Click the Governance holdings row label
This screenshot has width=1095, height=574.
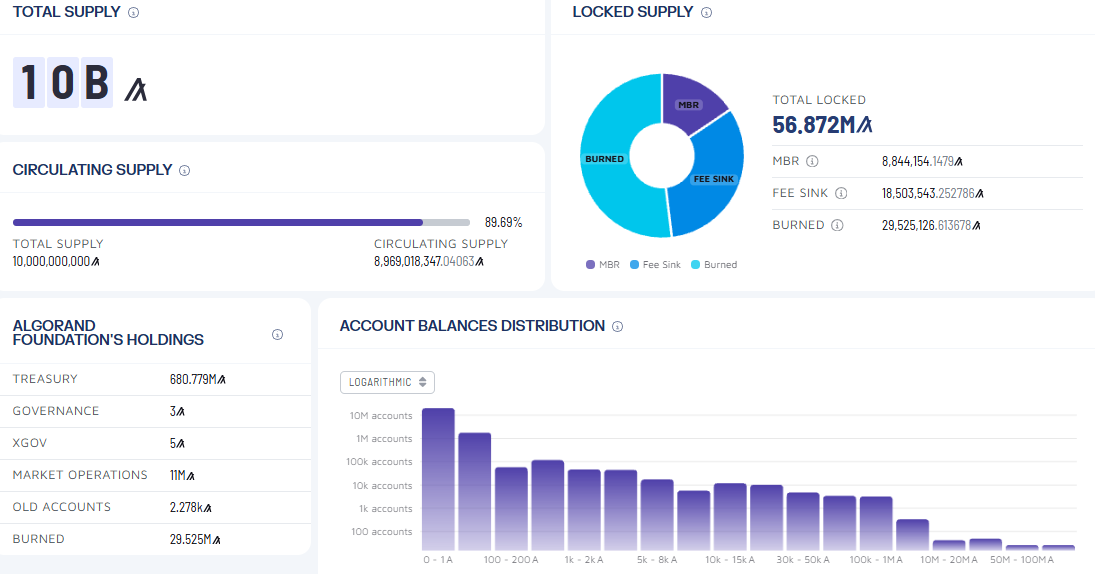coord(56,411)
